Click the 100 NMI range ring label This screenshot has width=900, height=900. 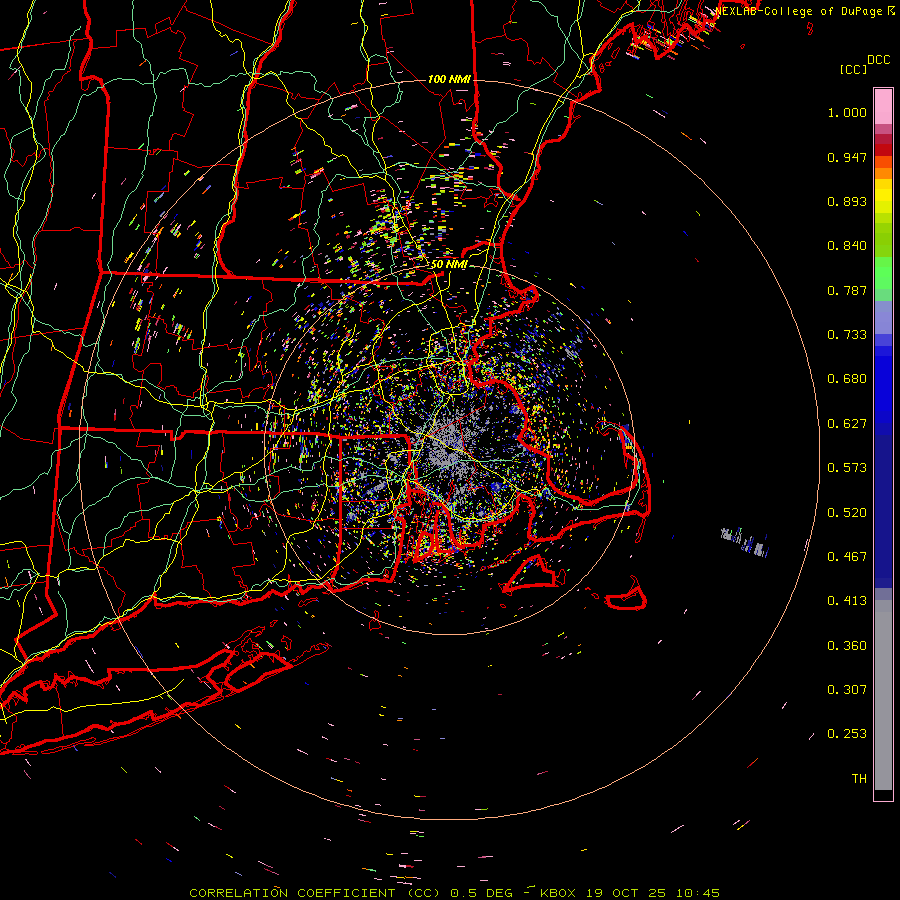click(x=449, y=79)
